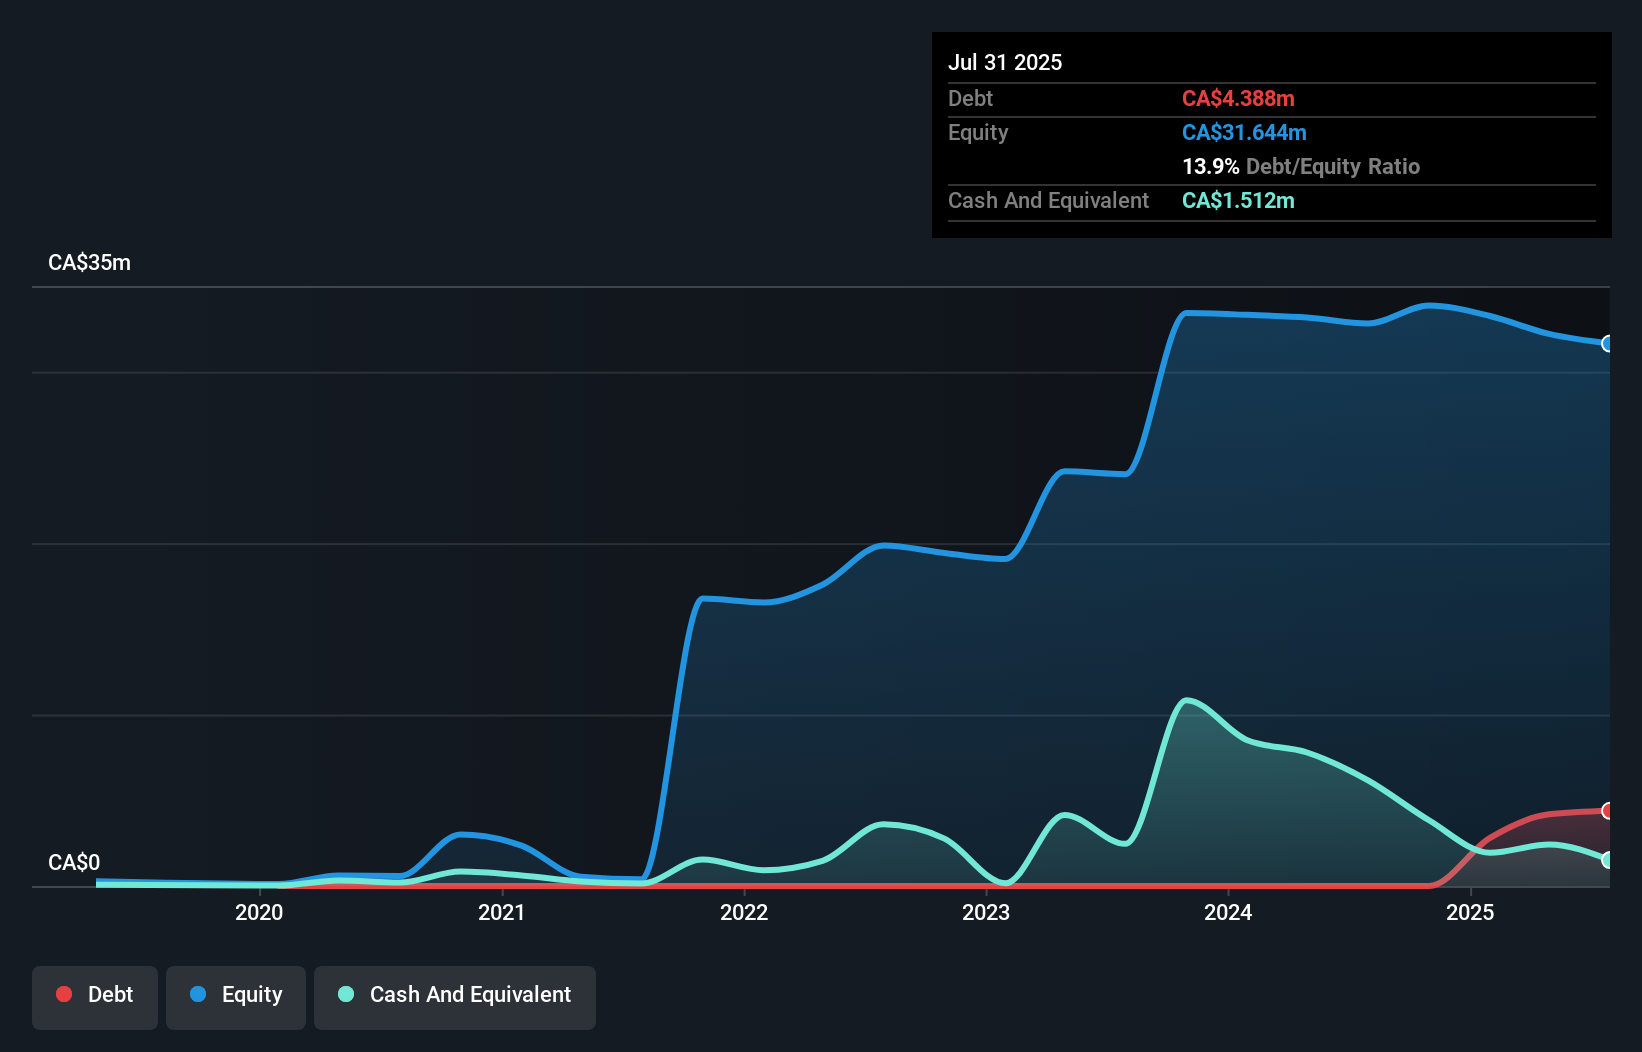Click the CA$1.512m Cash And Equivalent value

pyautogui.click(x=1237, y=200)
